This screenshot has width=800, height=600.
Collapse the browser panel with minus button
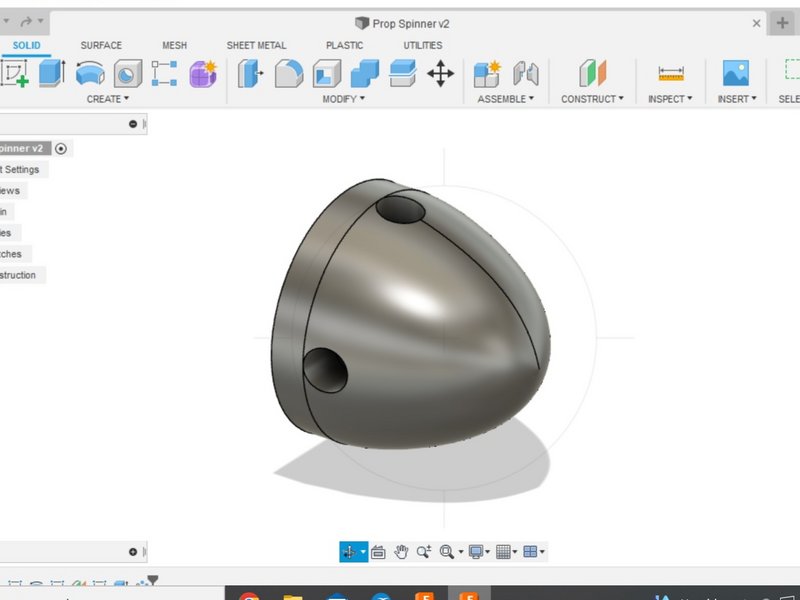pos(133,124)
